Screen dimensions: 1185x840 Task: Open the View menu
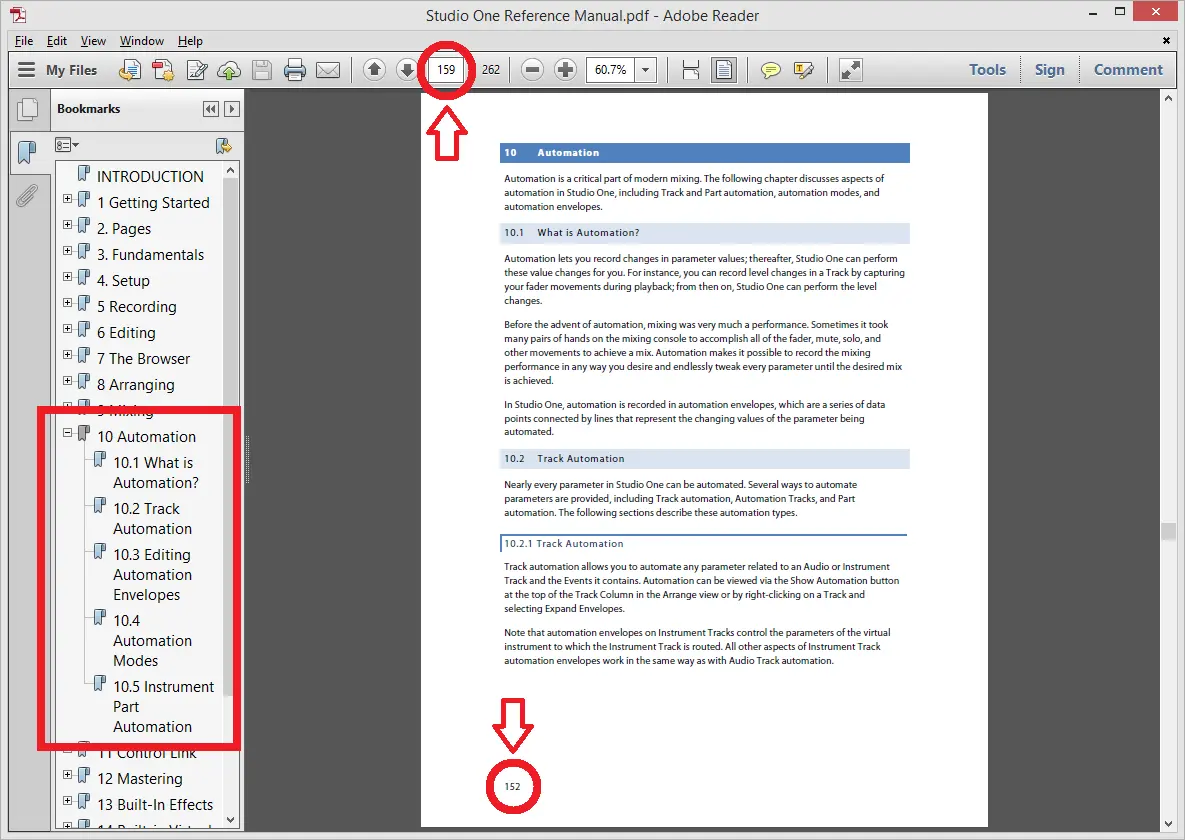93,41
